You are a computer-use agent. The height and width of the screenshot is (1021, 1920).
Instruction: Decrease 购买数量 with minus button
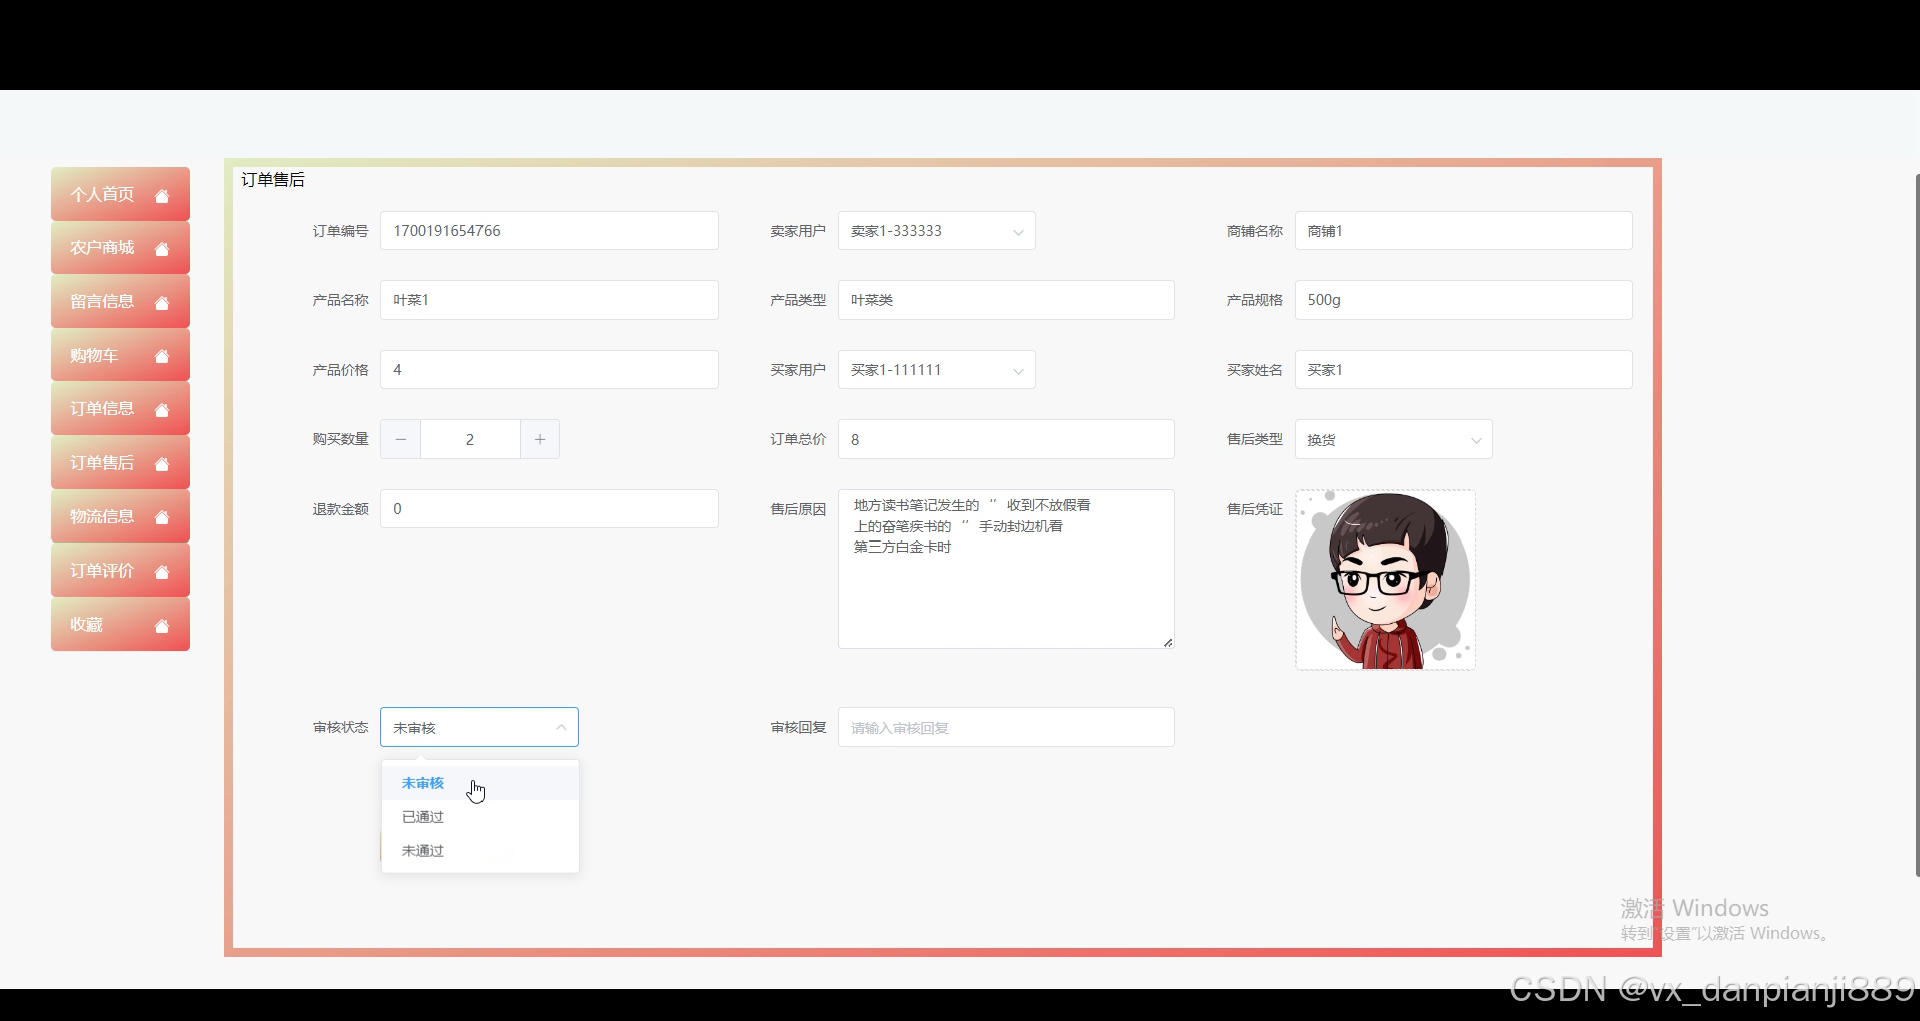coord(400,439)
